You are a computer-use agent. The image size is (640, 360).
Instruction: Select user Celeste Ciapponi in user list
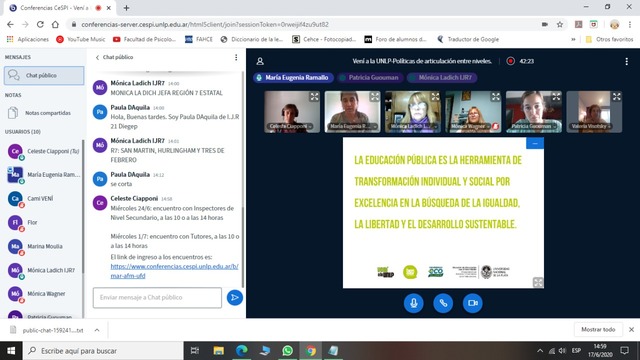pos(44,151)
